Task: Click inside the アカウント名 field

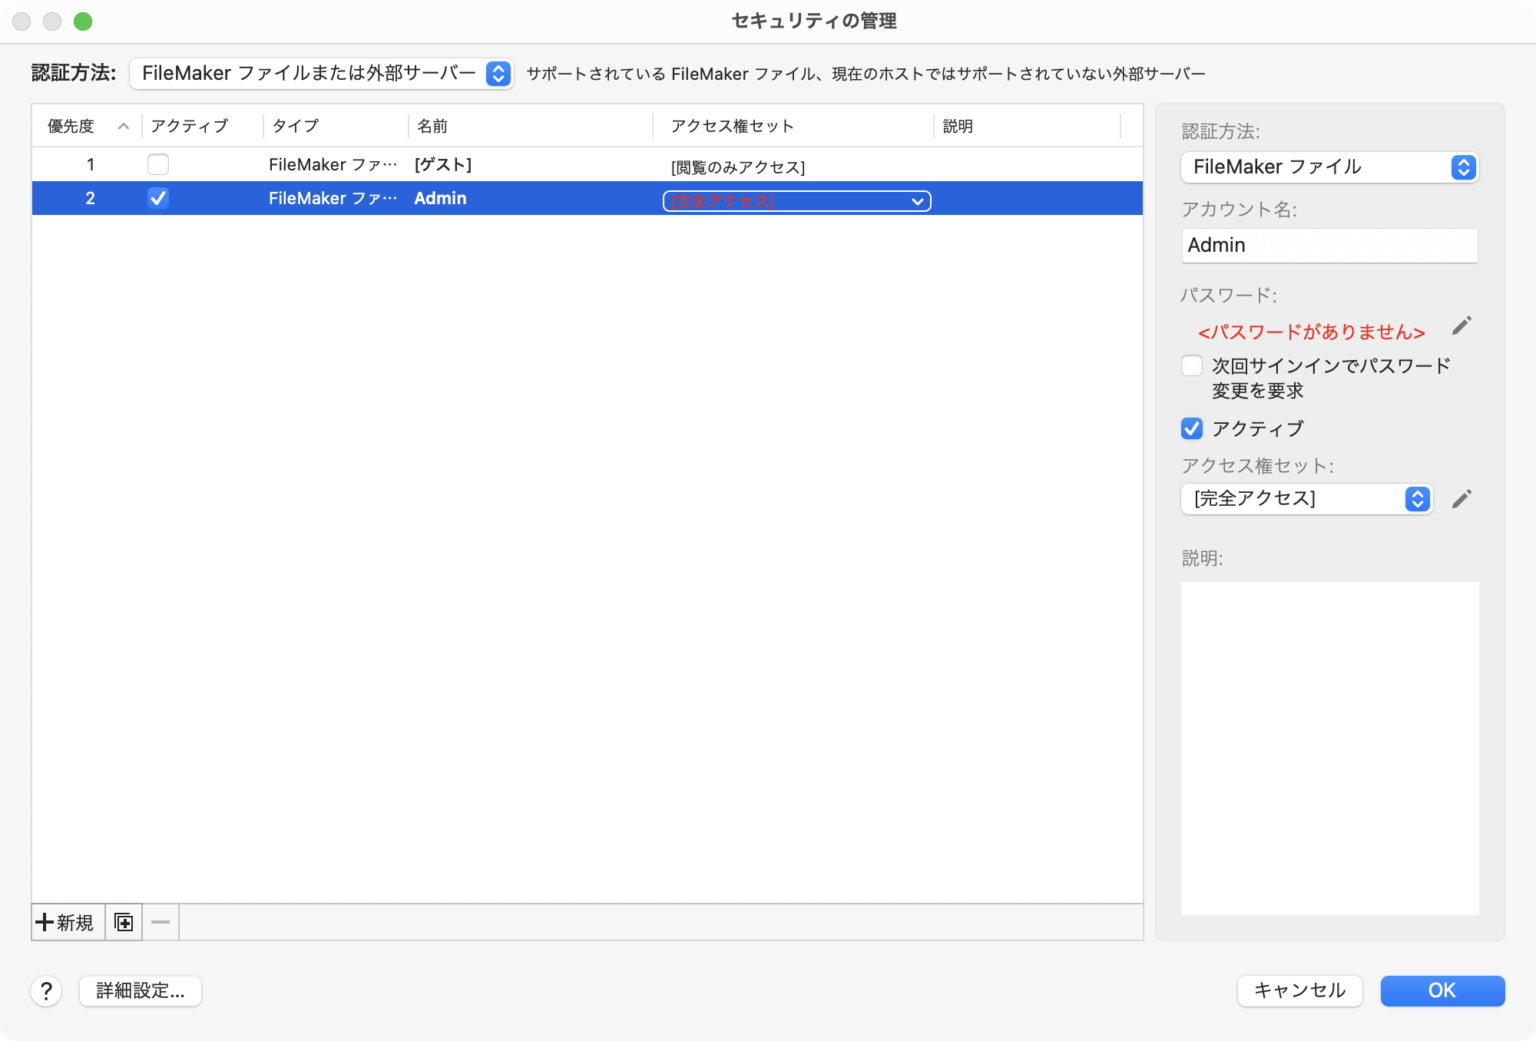Action: [1329, 245]
